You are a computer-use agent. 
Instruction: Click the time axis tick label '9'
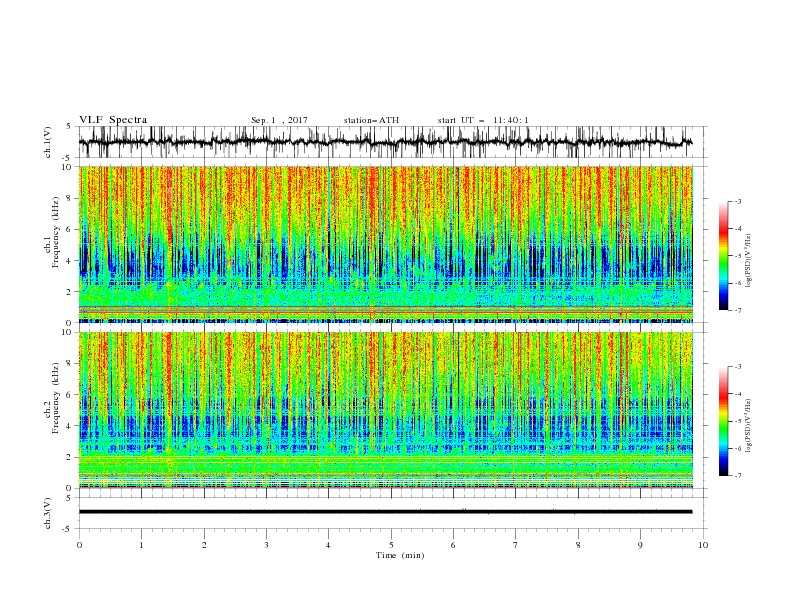point(640,545)
